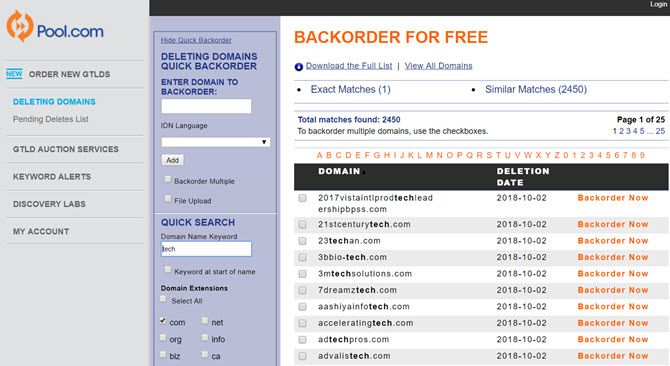670x366 pixels.
Task: Enable the File Upload checkbox
Action: tap(168, 199)
